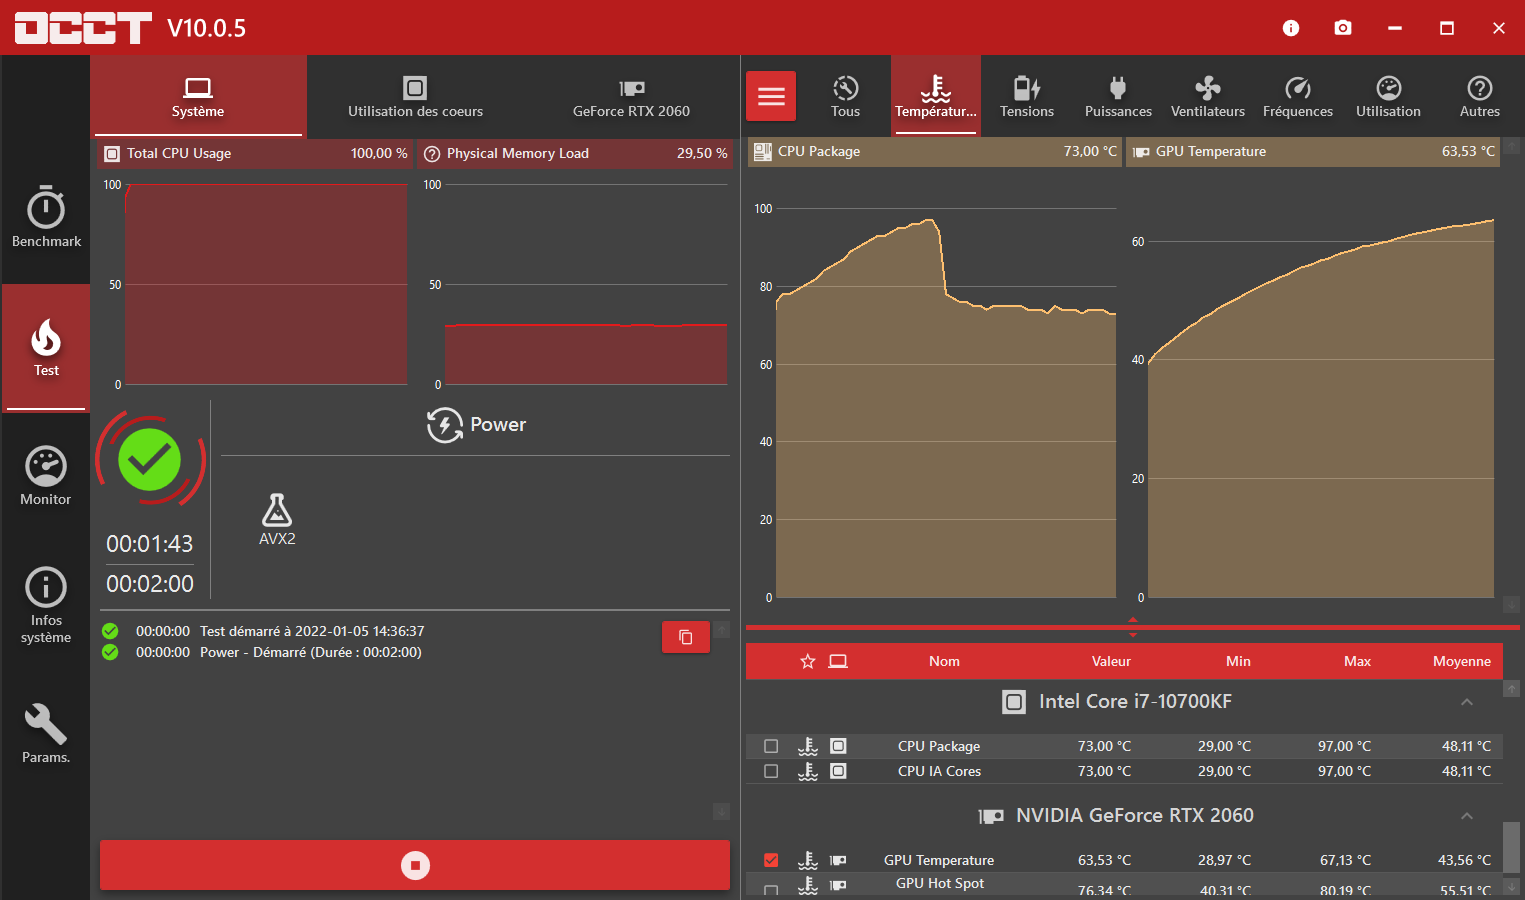Open the Benchmark section in the sidebar
Image resolution: width=1525 pixels, height=900 pixels.
pyautogui.click(x=46, y=216)
